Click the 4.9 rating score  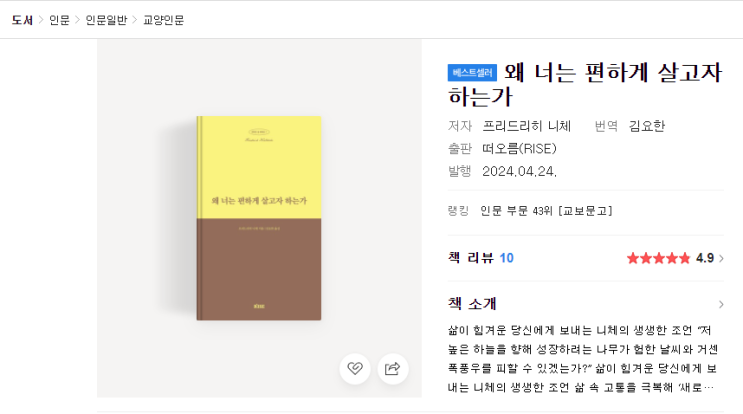tap(705, 258)
